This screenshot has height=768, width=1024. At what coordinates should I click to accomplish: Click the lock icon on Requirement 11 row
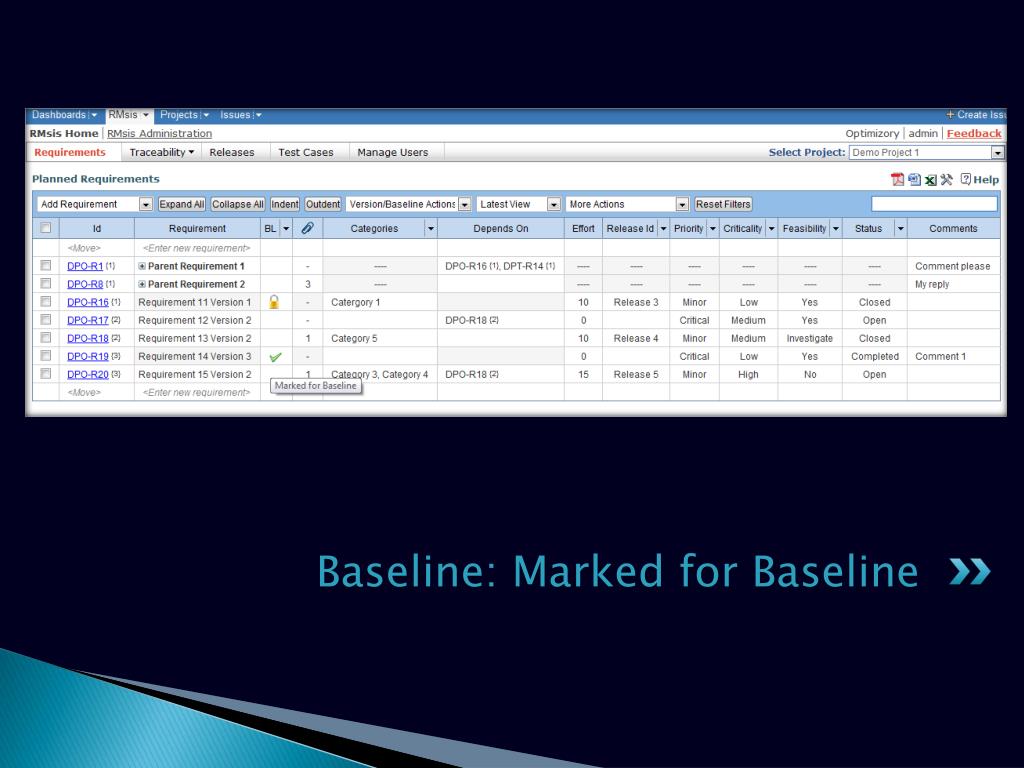pos(274,302)
